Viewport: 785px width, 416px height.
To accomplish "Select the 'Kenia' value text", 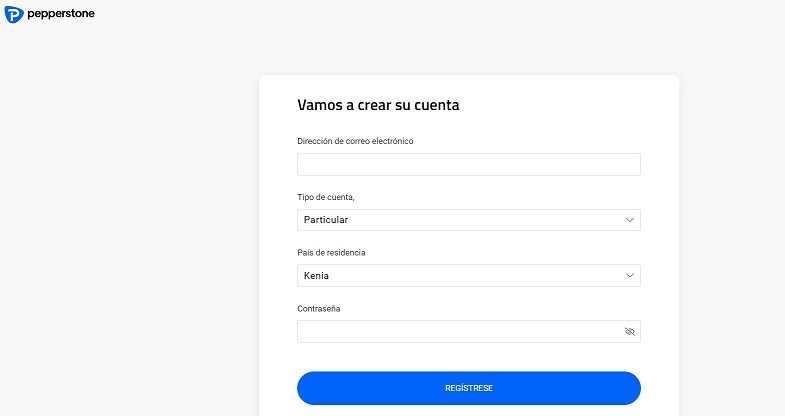I will pyautogui.click(x=316, y=276).
